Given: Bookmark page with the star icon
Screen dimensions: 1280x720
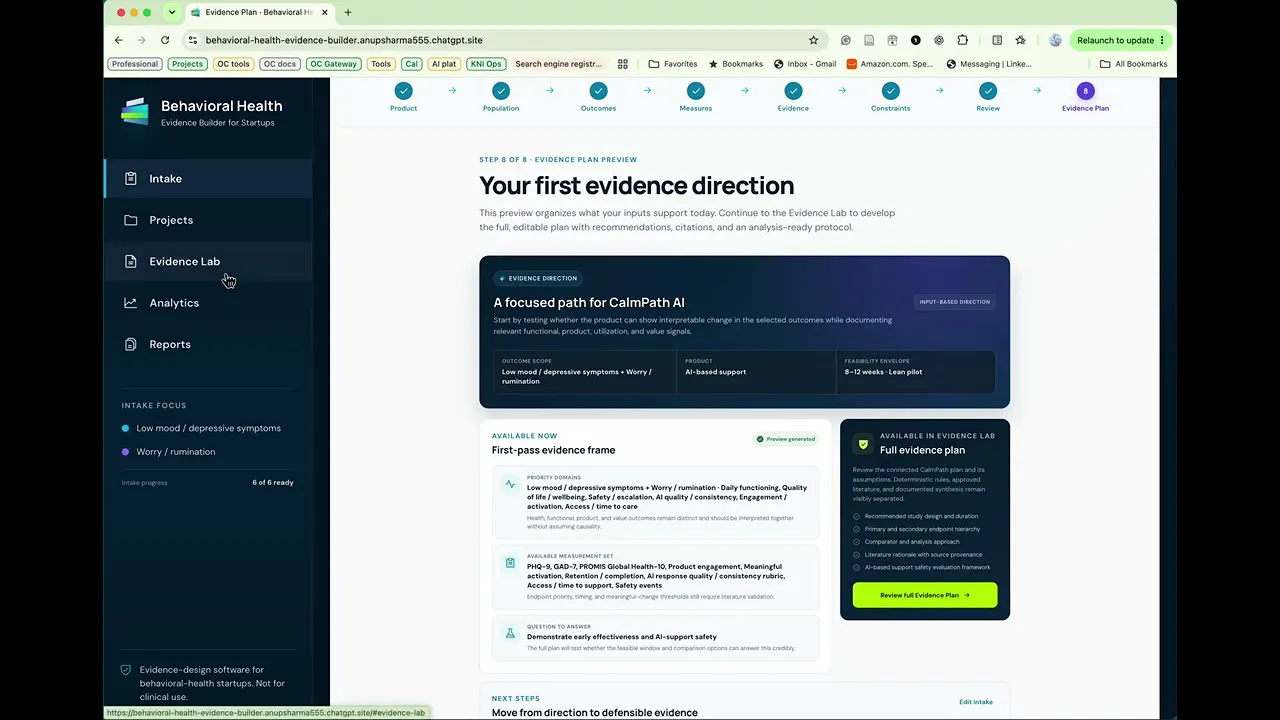Looking at the screenshot, I should (x=813, y=40).
